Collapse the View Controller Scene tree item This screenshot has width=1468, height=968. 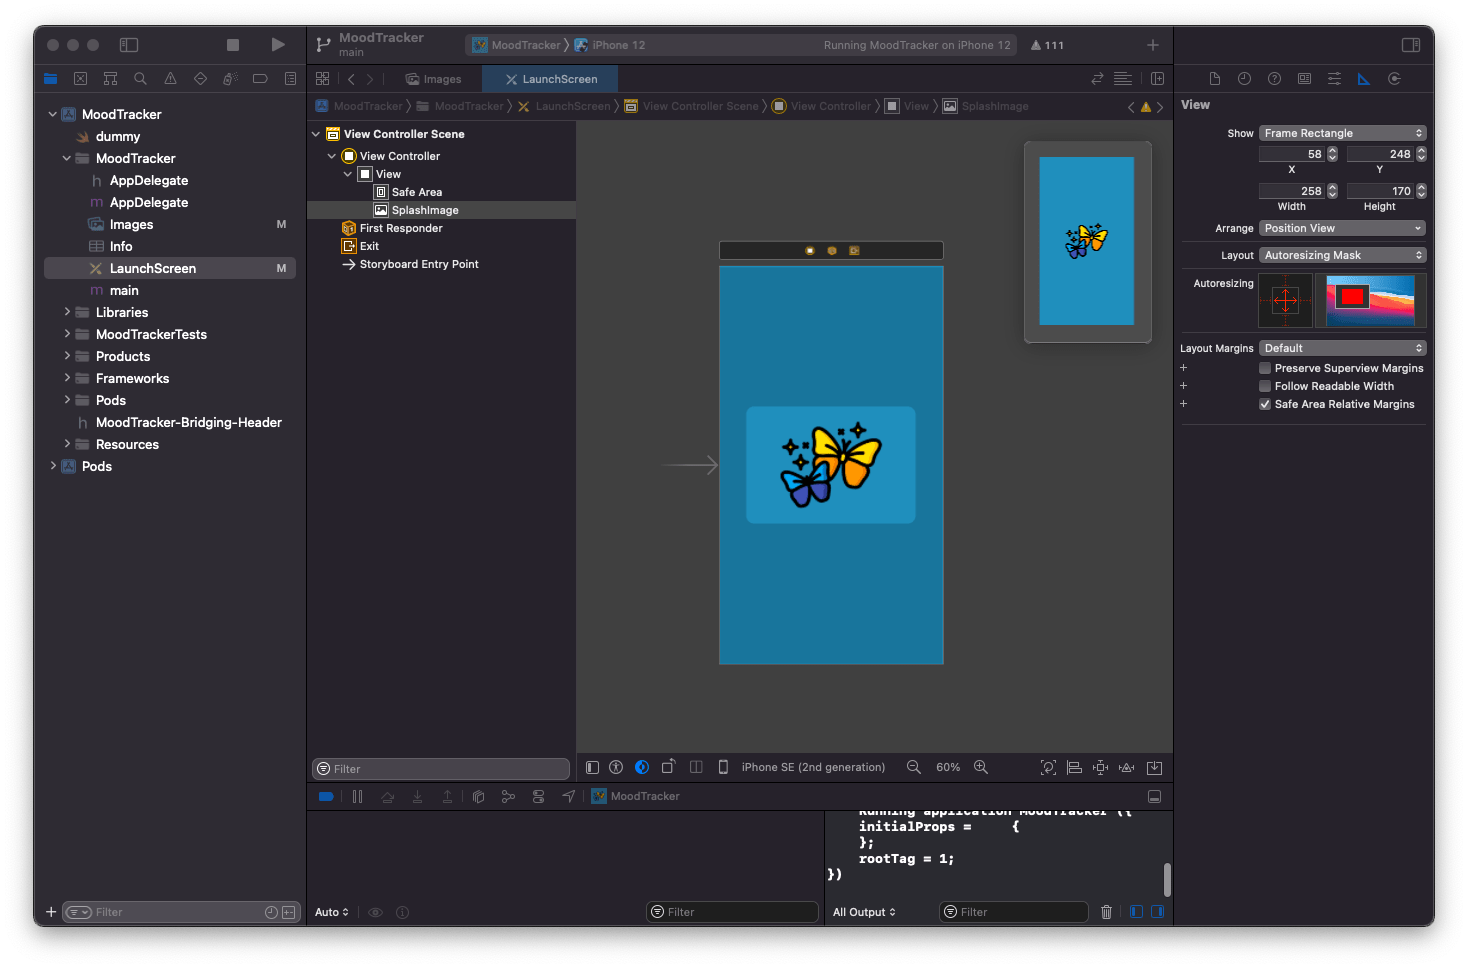316,133
